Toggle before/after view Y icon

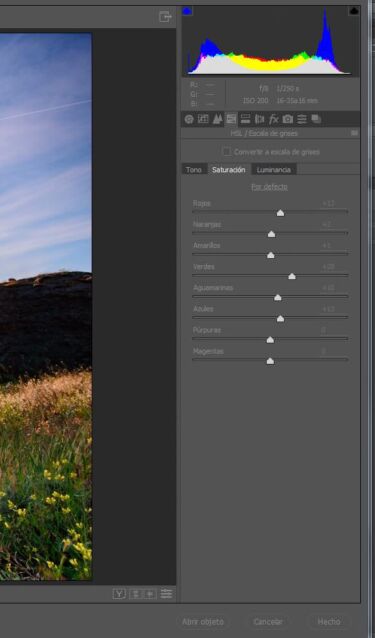(x=119, y=594)
